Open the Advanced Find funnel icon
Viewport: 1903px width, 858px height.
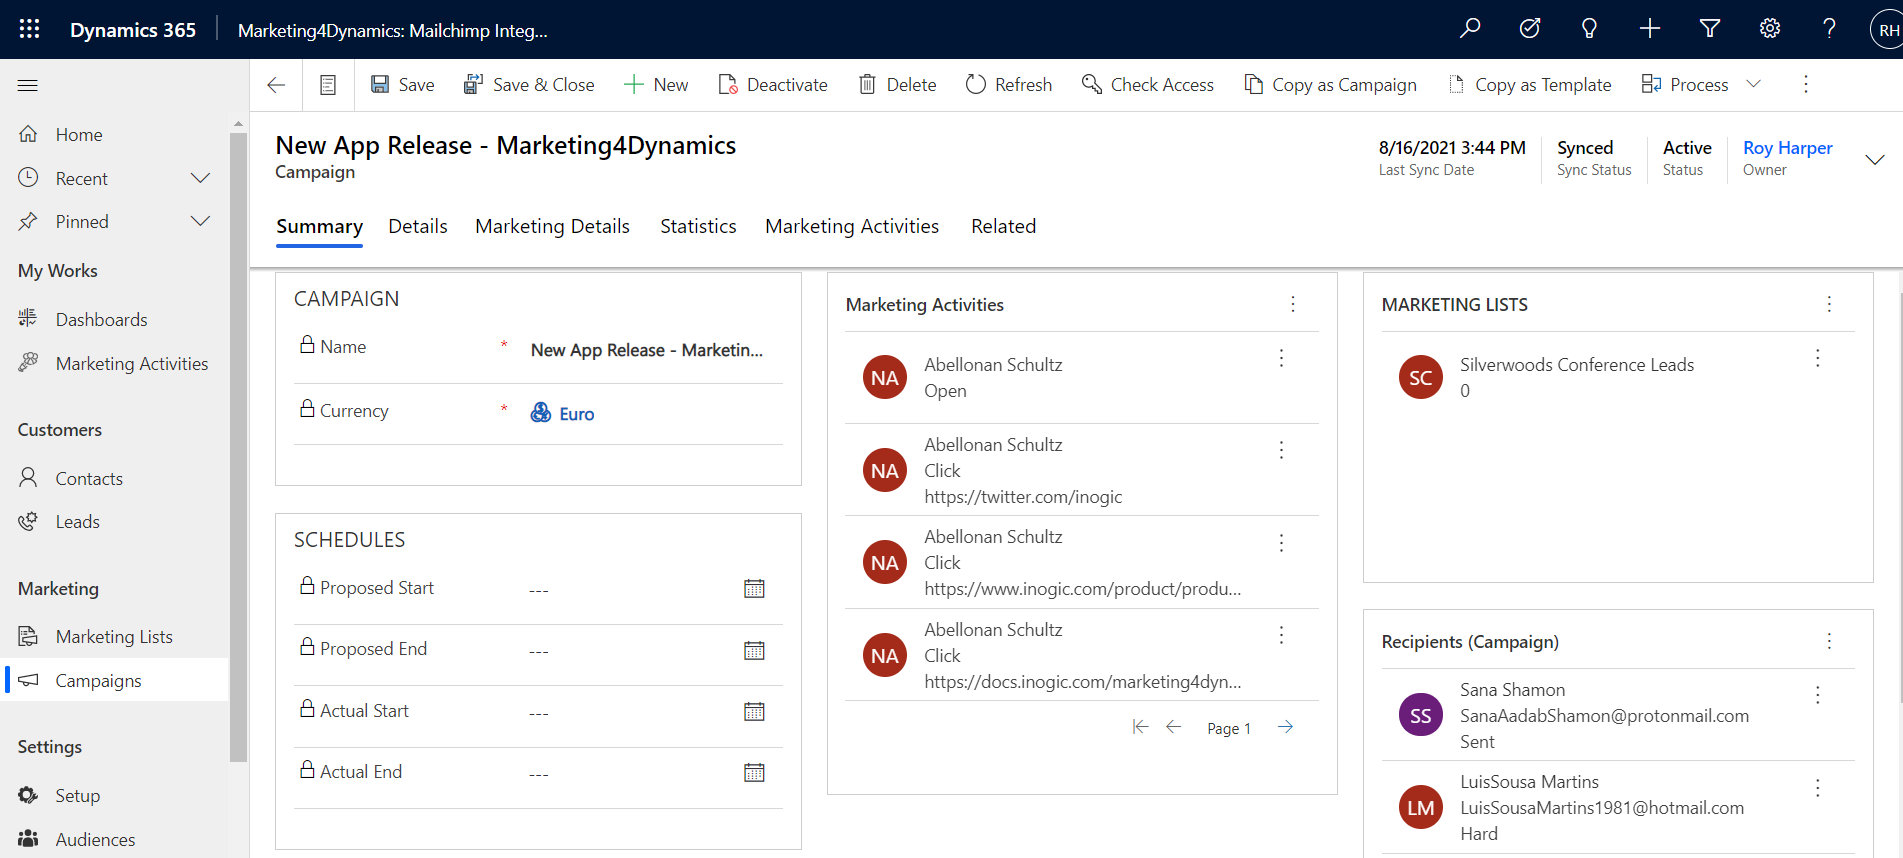click(1710, 29)
